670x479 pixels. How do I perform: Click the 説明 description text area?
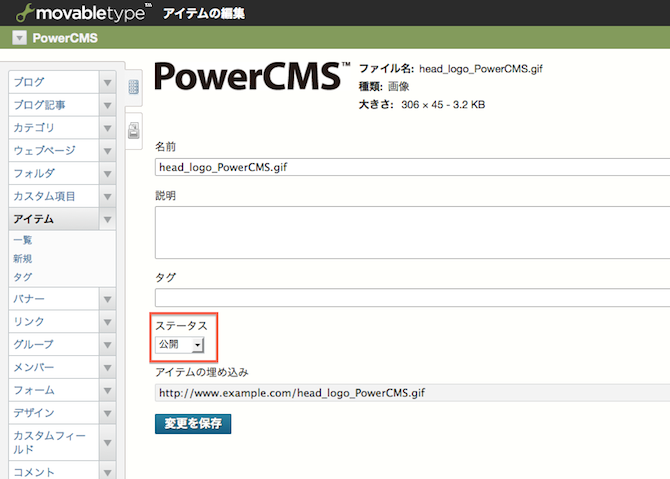click(412, 232)
